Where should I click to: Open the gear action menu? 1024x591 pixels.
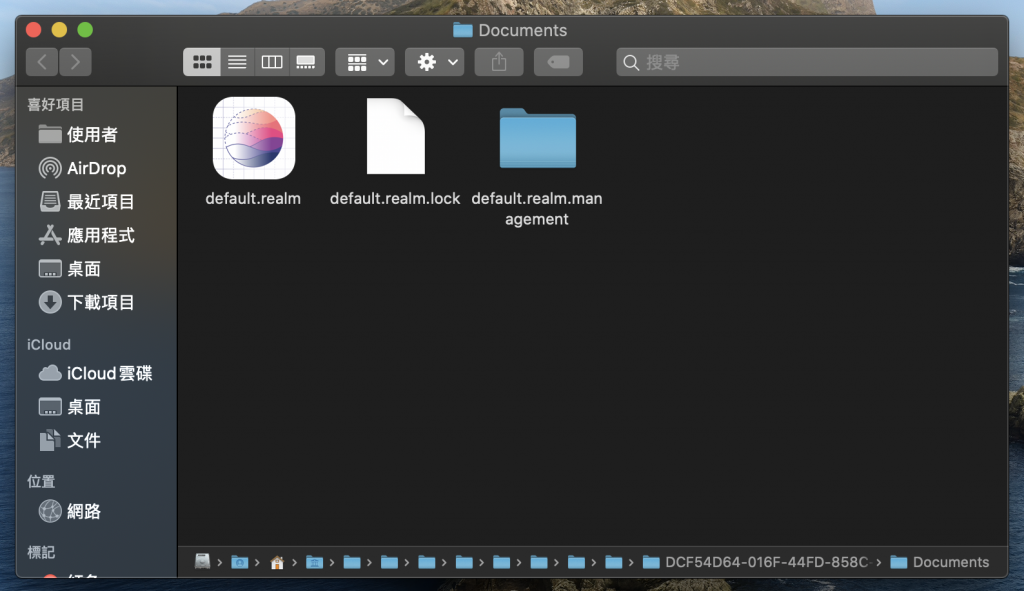(434, 62)
